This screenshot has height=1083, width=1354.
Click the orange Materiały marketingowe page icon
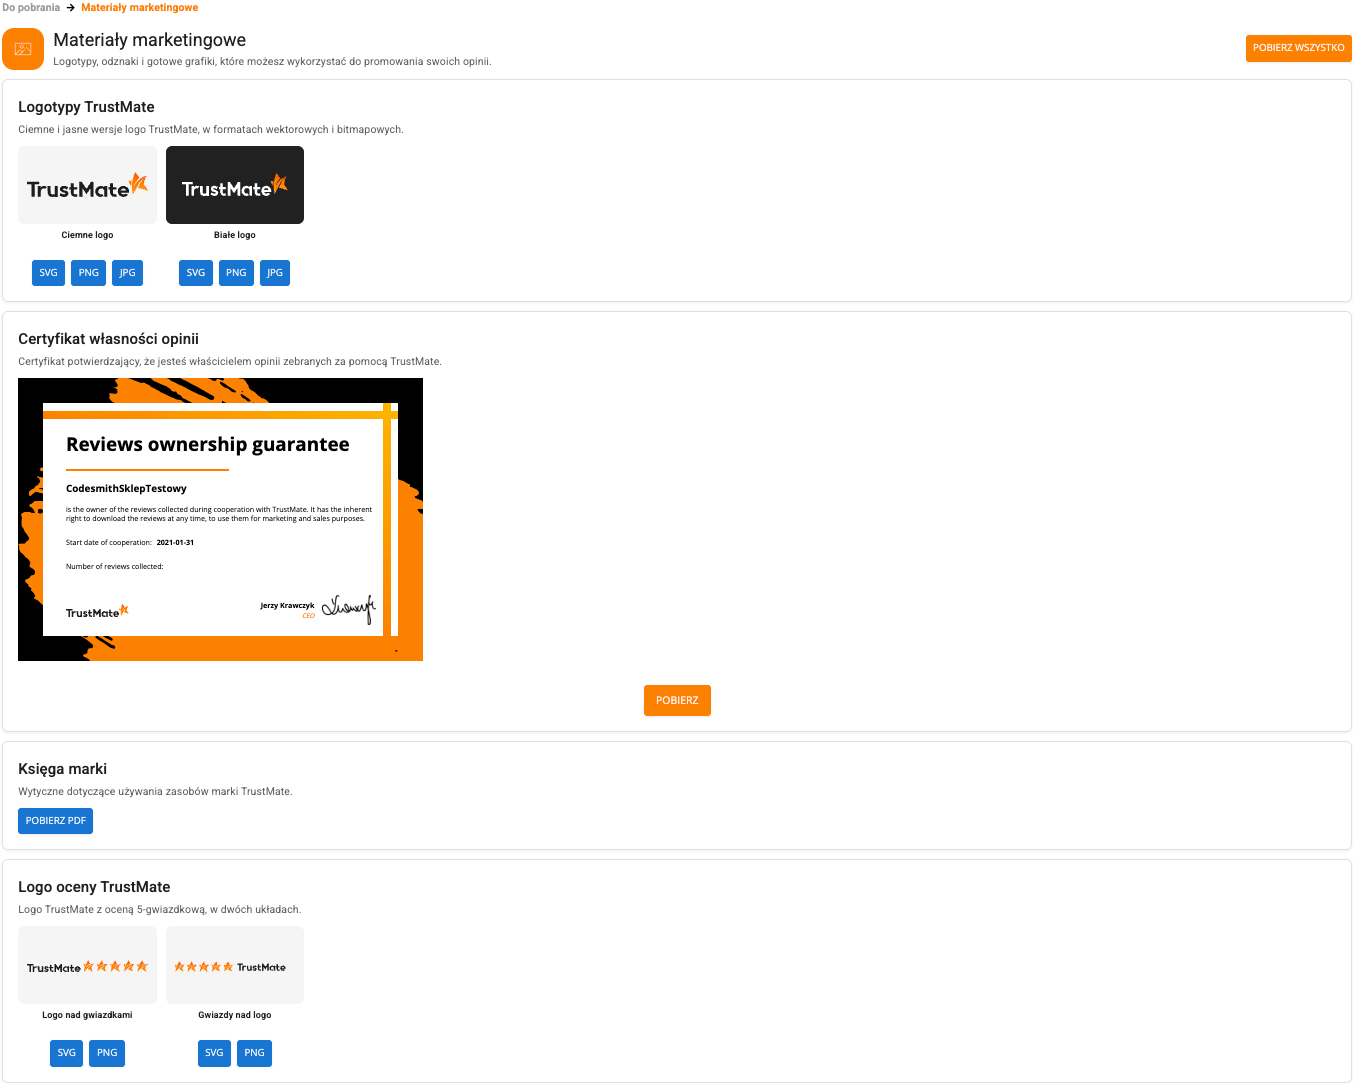pos(23,49)
